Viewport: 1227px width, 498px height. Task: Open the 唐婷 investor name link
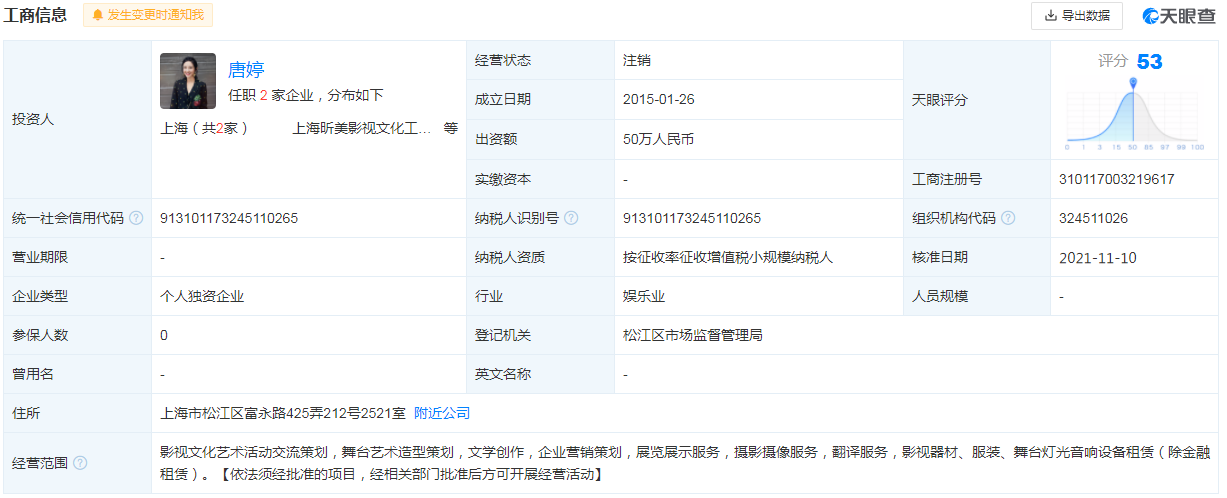246,69
